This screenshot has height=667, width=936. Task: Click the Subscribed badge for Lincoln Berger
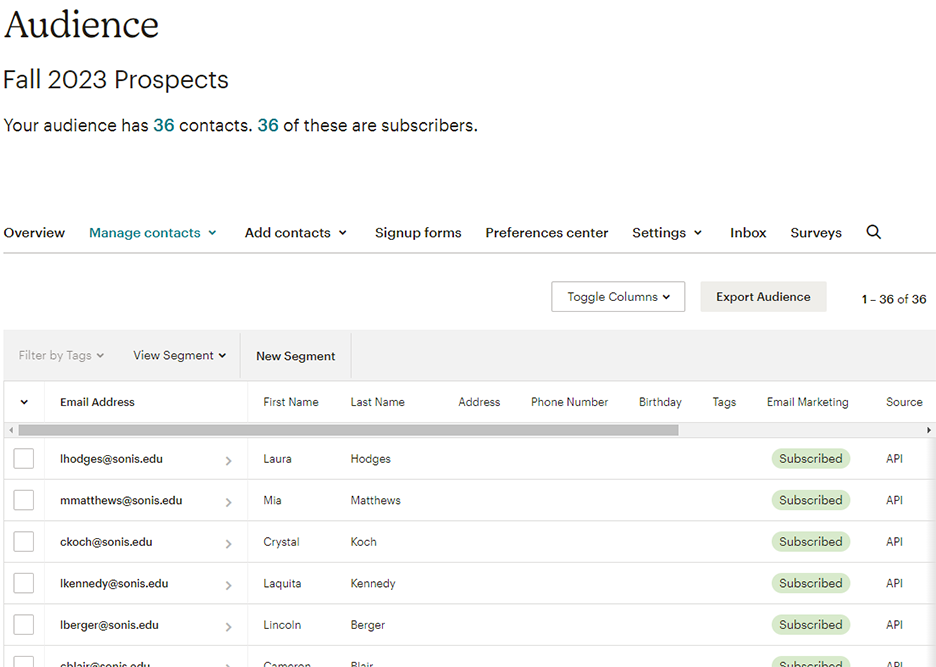point(810,624)
